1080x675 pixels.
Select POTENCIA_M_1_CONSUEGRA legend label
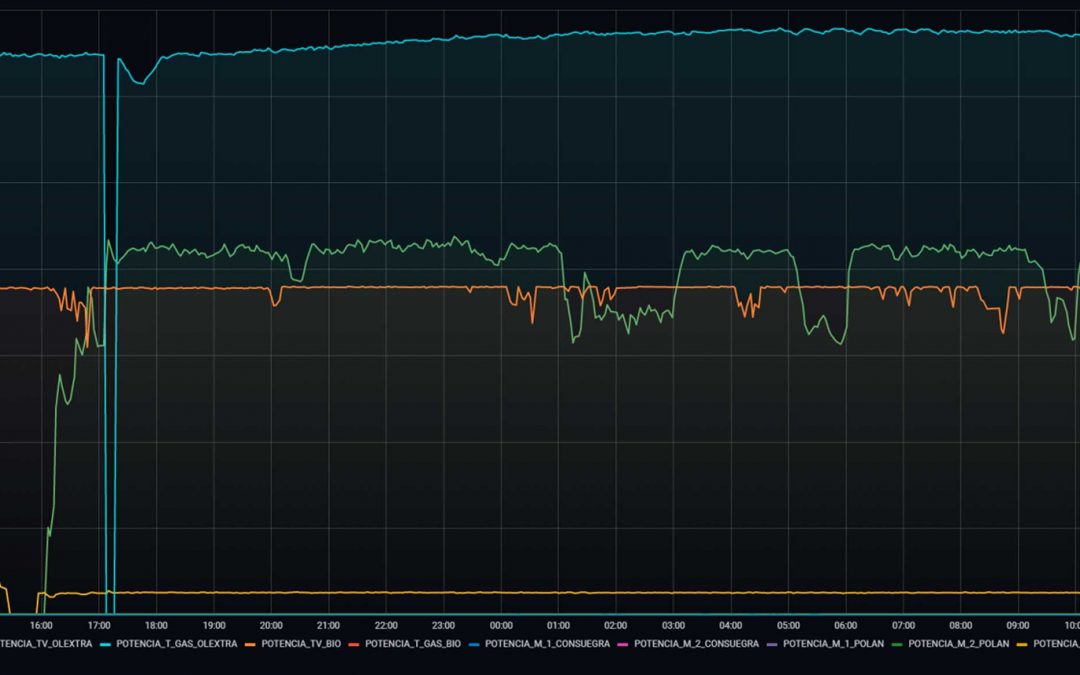pos(547,644)
